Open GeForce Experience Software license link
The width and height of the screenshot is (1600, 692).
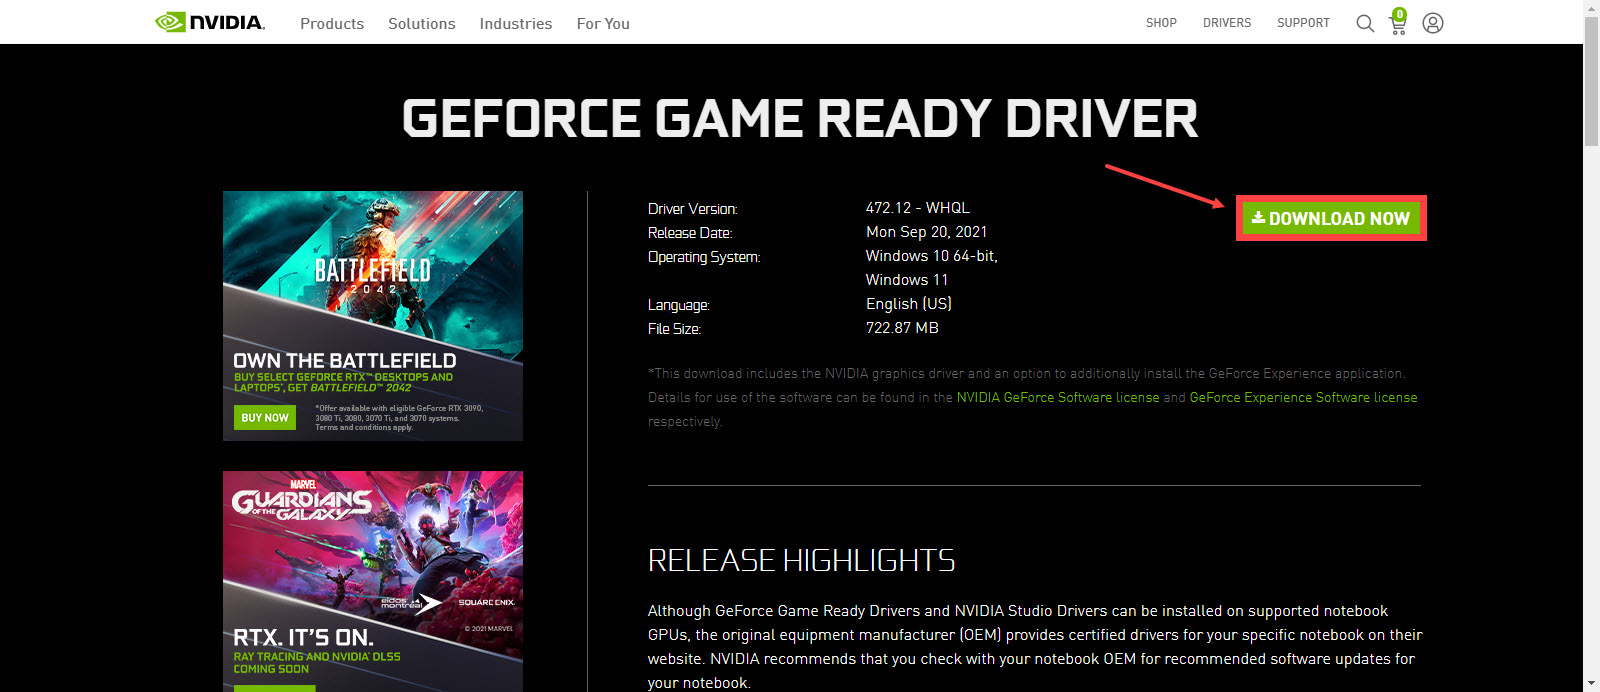[1303, 397]
